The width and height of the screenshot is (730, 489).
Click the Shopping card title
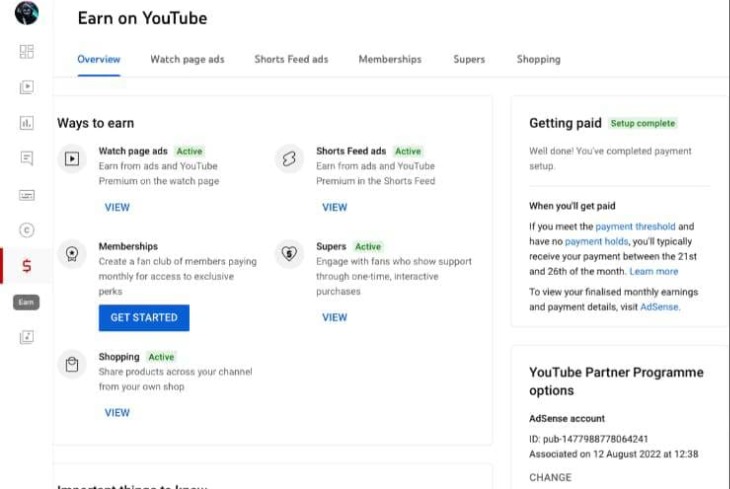[119, 357]
